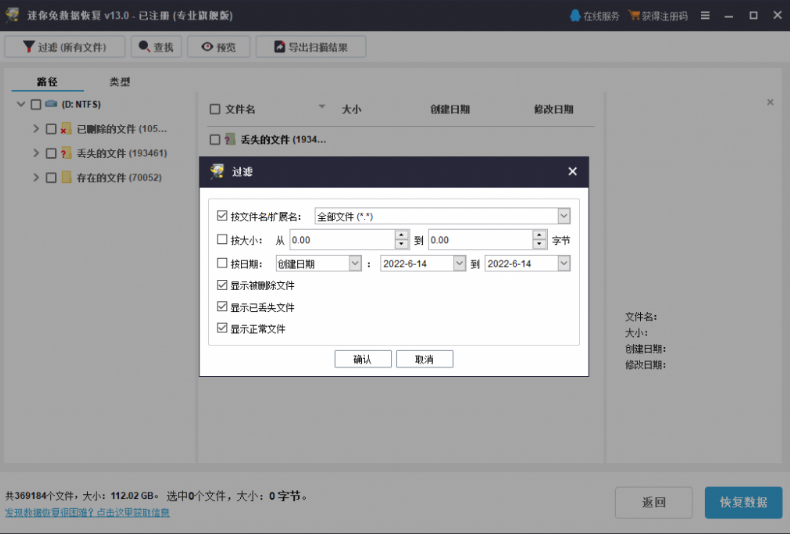The width and height of the screenshot is (790, 536).
Task: Check the lost files (193461) tree checkbox
Action: click(51, 153)
